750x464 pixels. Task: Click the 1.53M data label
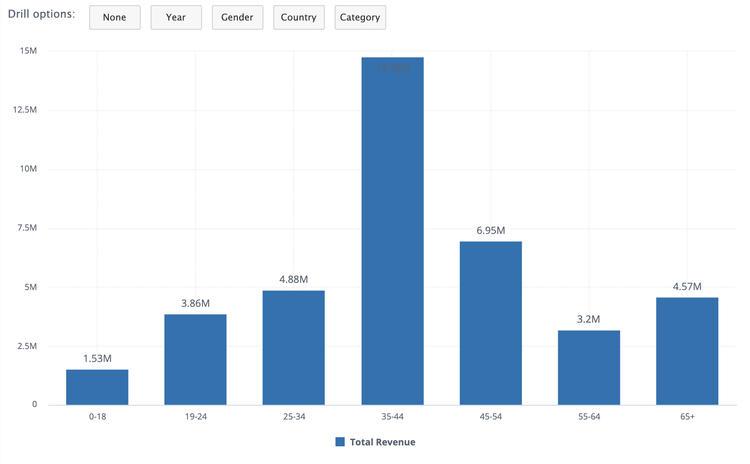click(x=97, y=358)
